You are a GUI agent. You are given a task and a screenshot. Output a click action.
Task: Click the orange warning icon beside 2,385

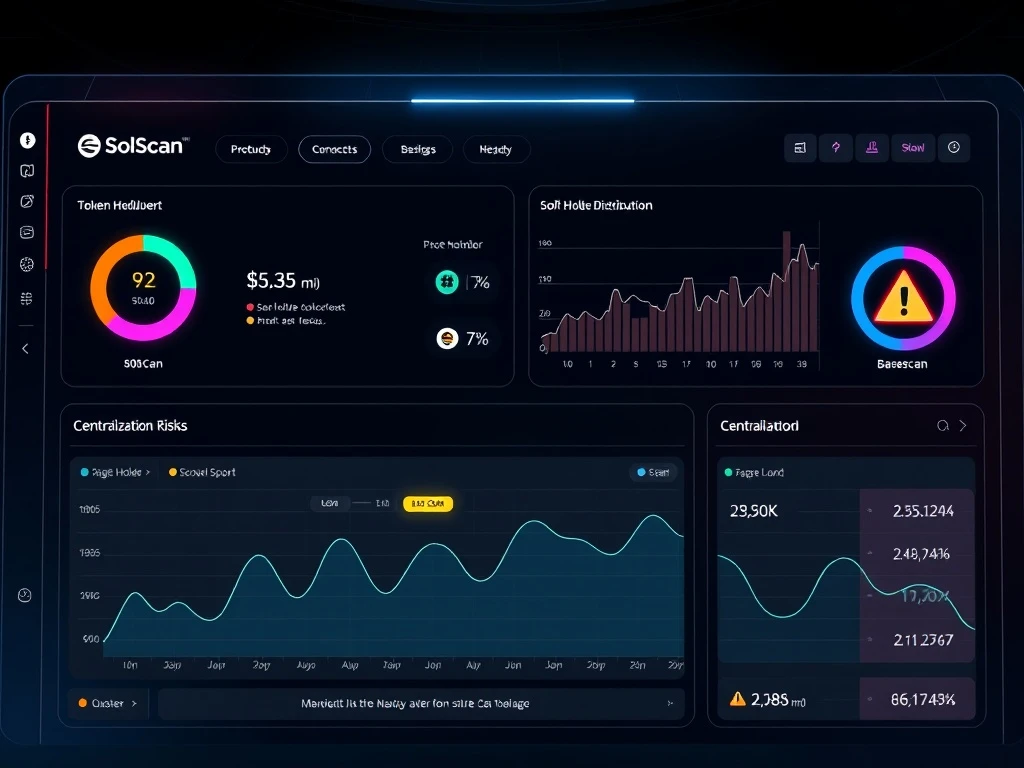pyautogui.click(x=738, y=699)
